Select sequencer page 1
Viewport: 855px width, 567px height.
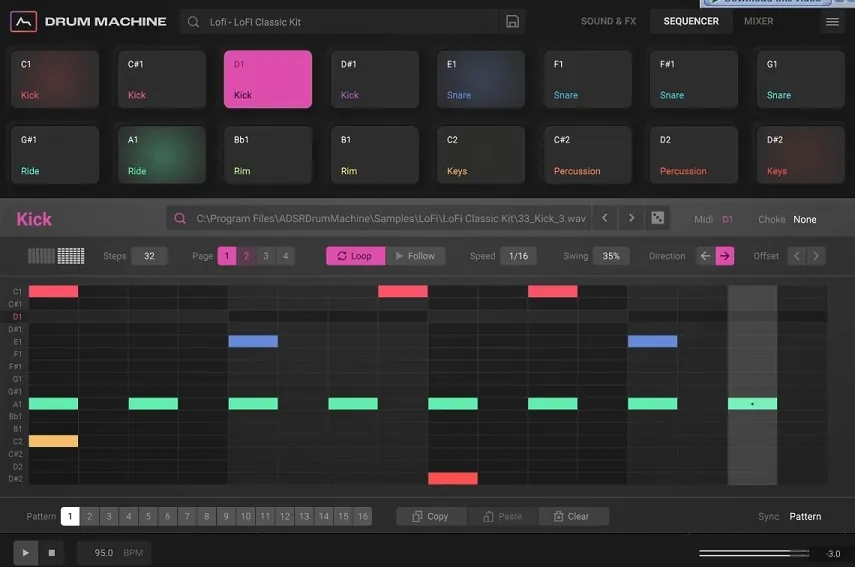pyautogui.click(x=227, y=256)
